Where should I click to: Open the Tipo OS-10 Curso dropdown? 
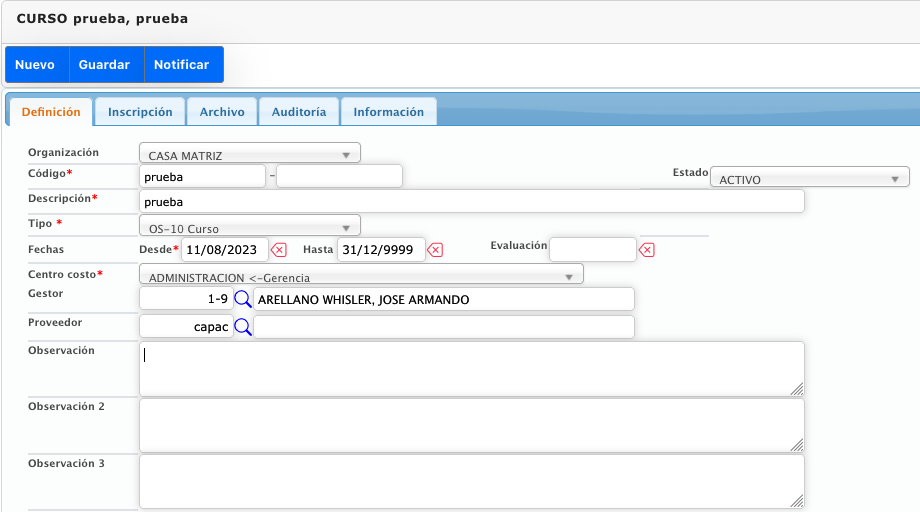tap(249, 228)
